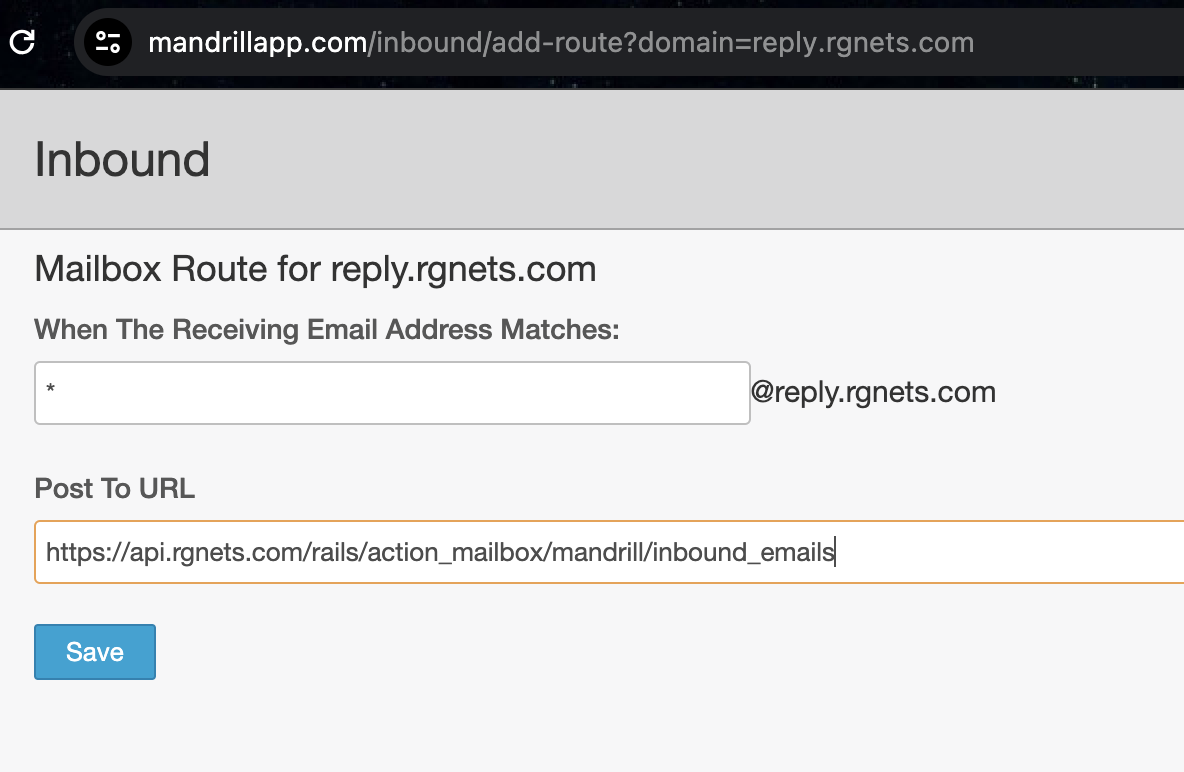
Task: Focus the receiving email address input field
Action: tap(392, 392)
